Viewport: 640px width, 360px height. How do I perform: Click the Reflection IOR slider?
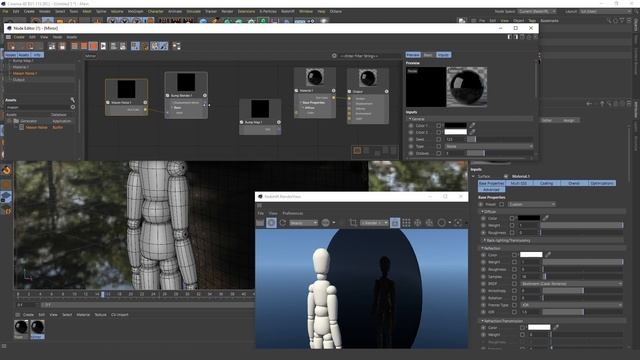pyautogui.click(x=582, y=312)
